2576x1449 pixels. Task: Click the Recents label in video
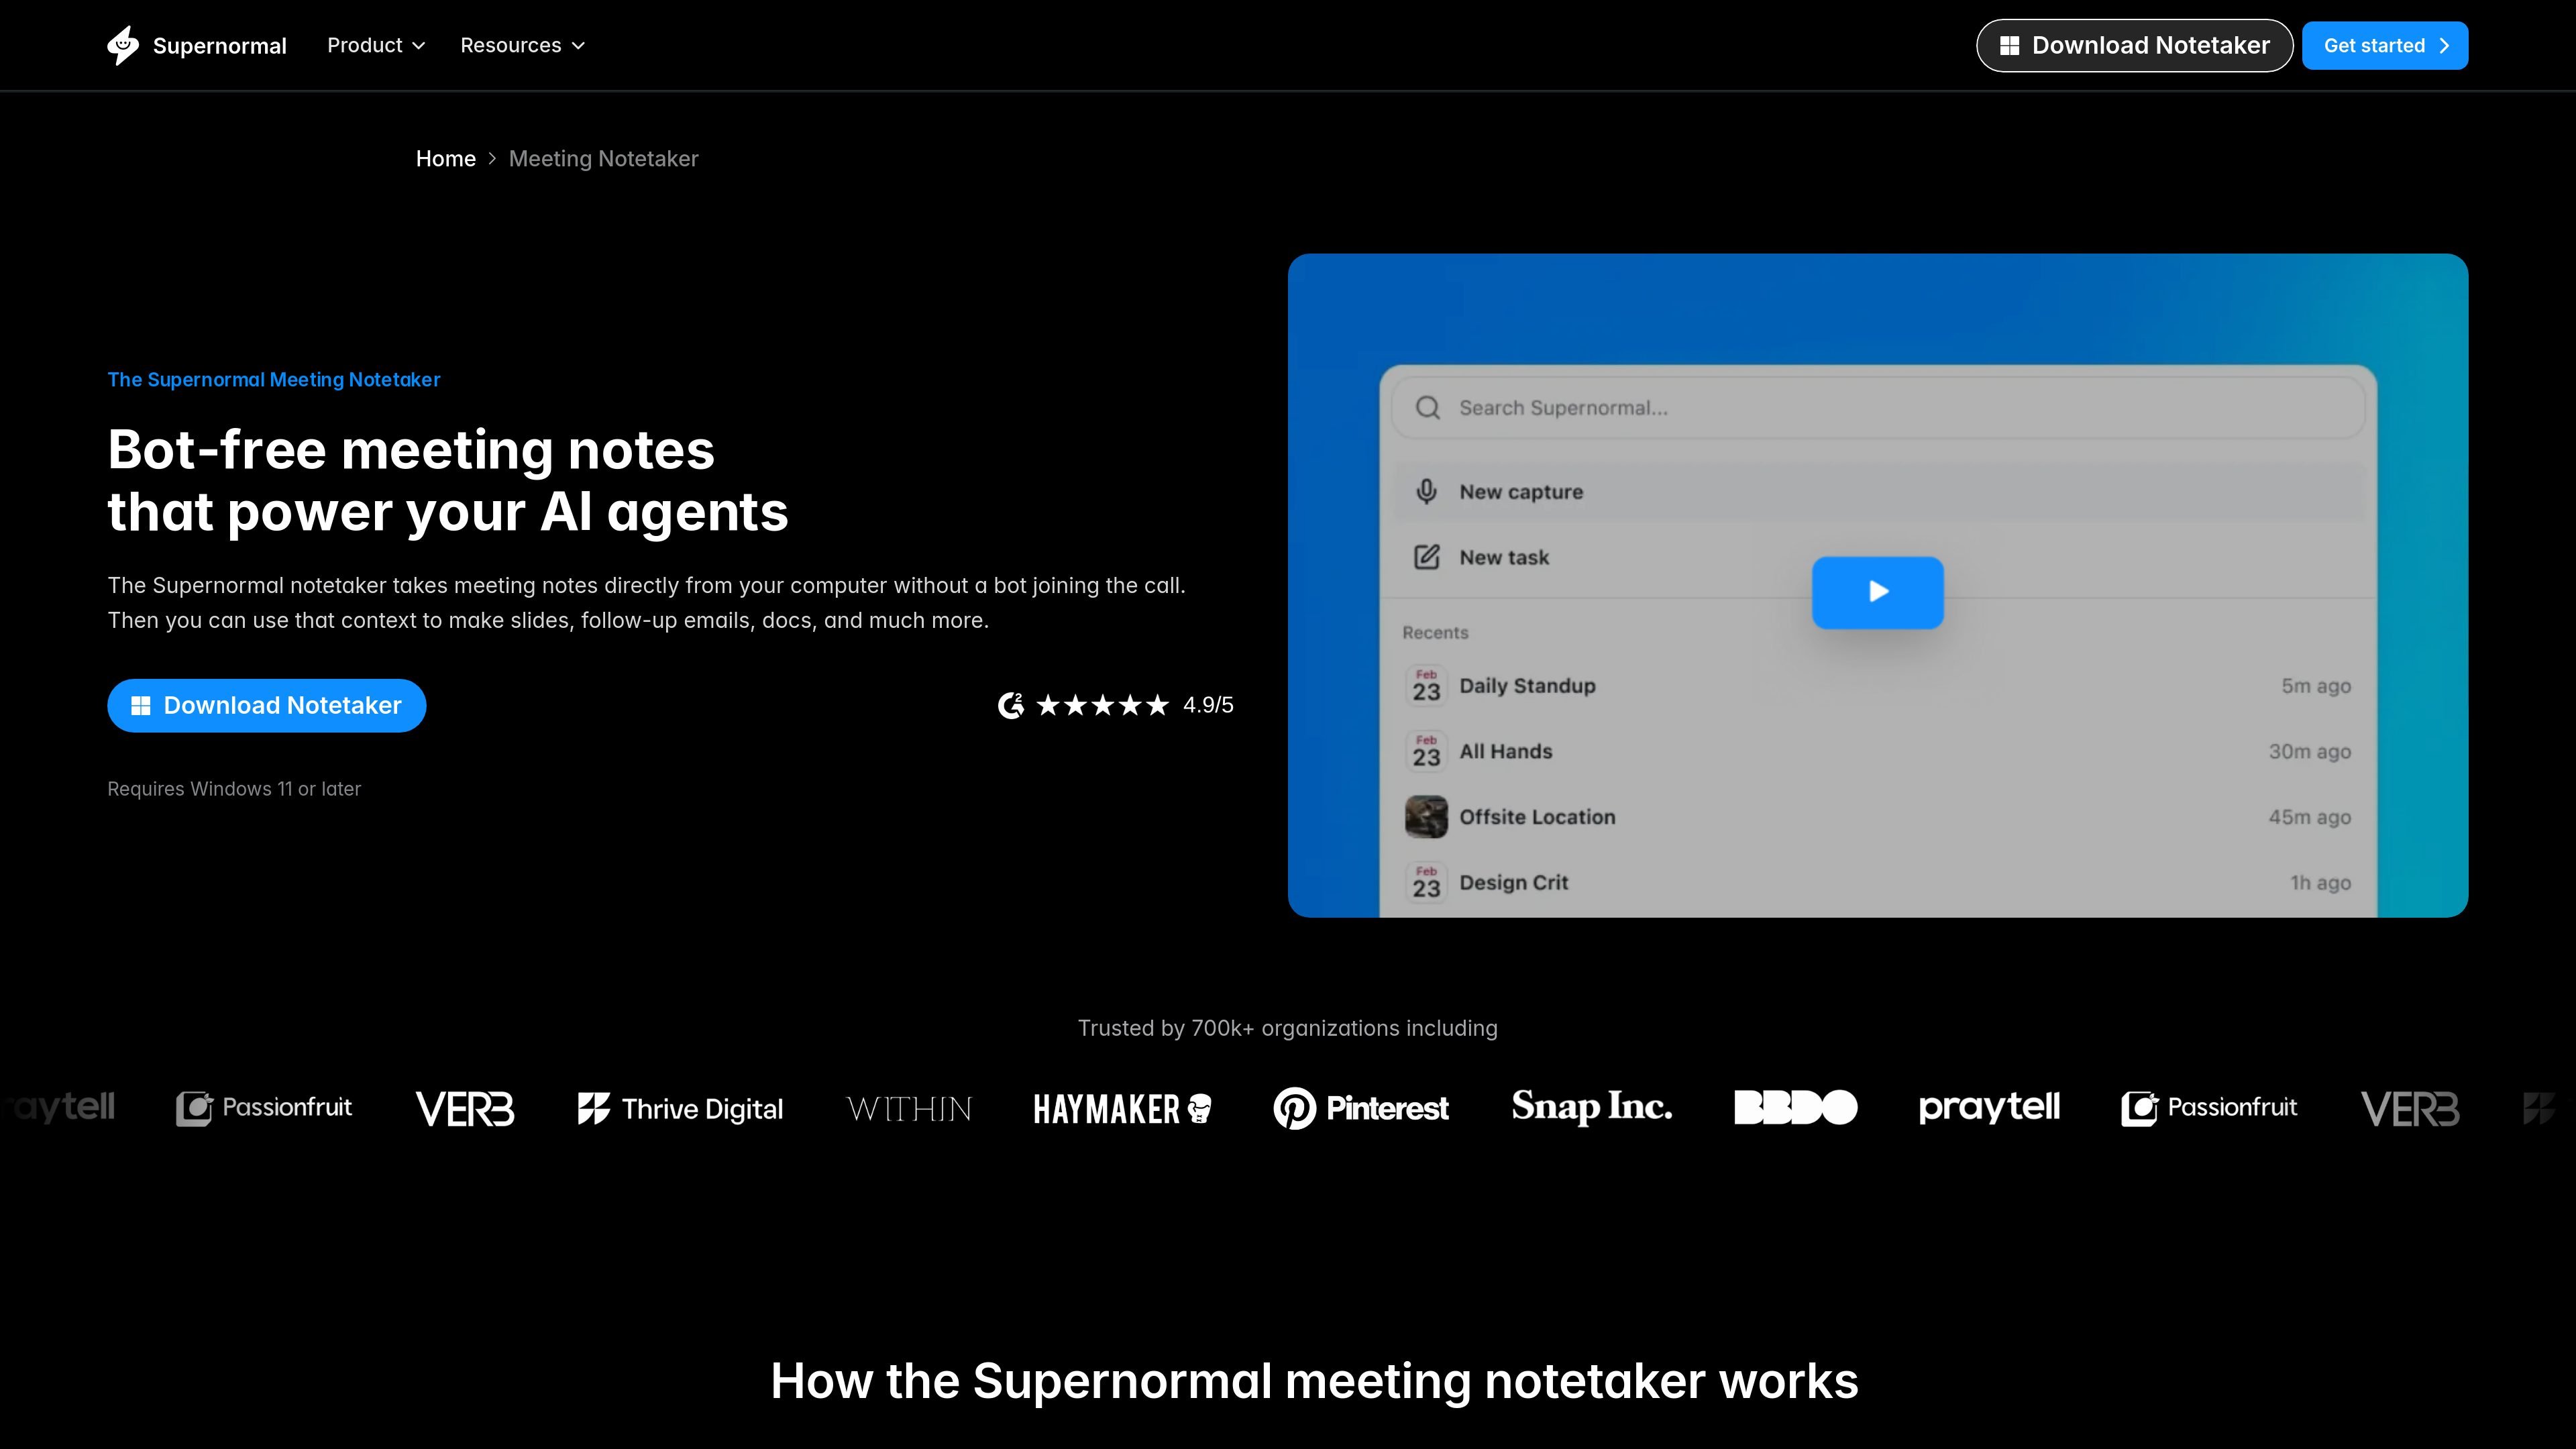coord(1435,633)
